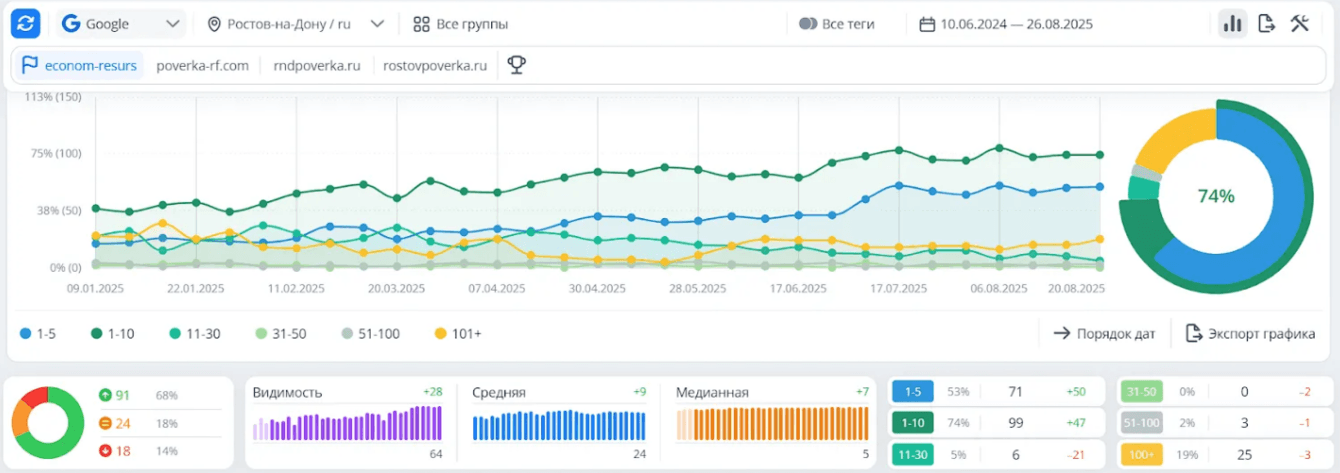1340x473 pixels.
Task: Click the Экспорт графика button
Action: tap(1250, 334)
